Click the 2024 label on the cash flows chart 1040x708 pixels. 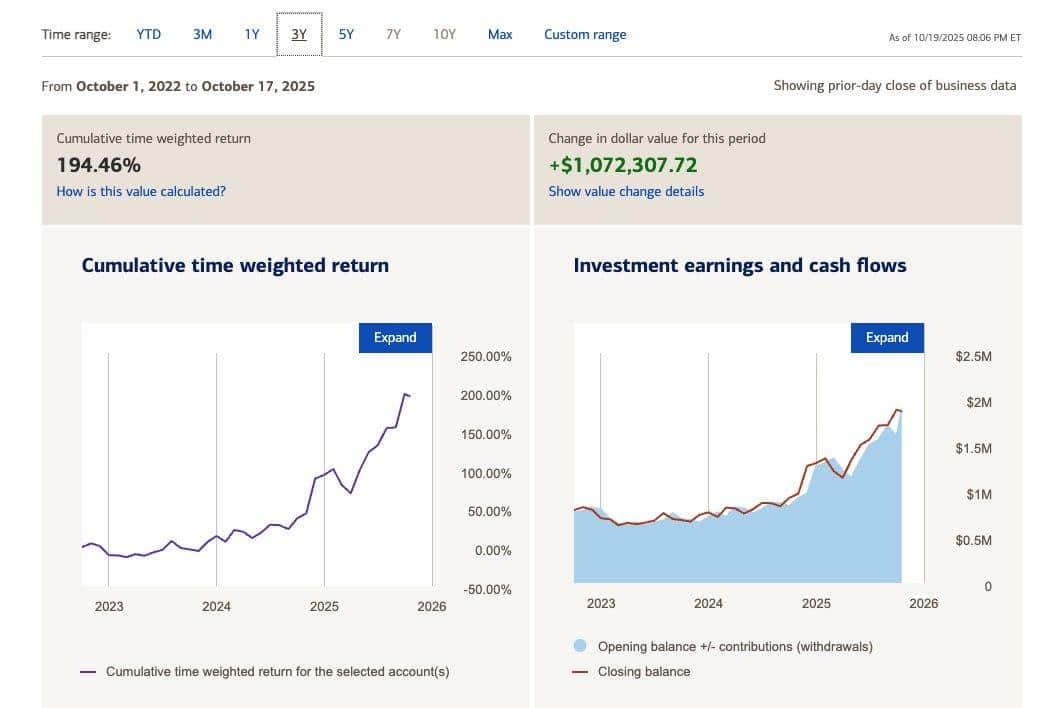(x=708, y=604)
